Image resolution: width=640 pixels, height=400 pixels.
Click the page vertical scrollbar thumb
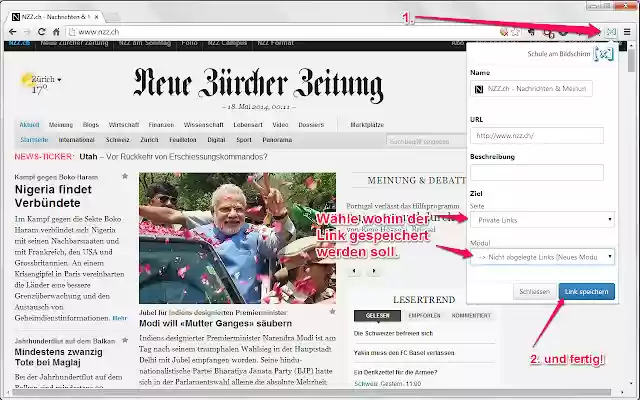tap(631, 61)
